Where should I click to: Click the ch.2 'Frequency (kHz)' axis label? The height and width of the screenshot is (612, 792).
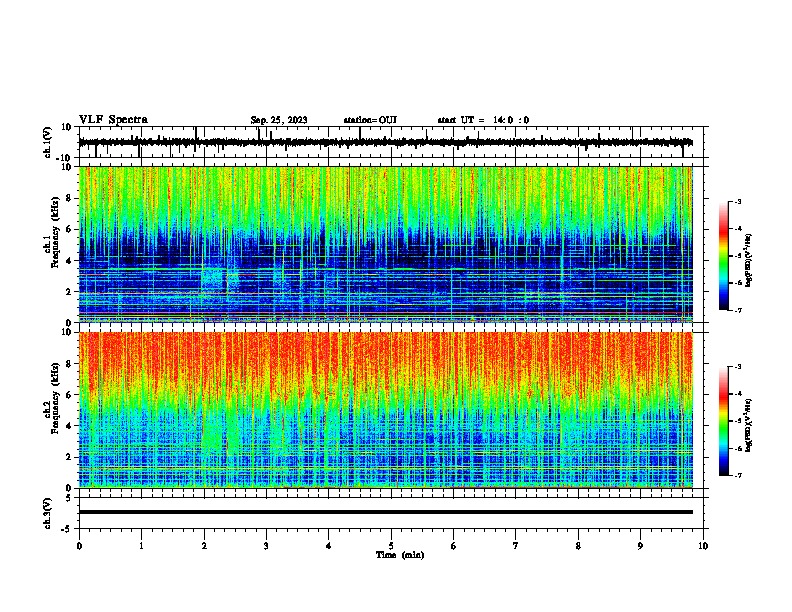55,398
